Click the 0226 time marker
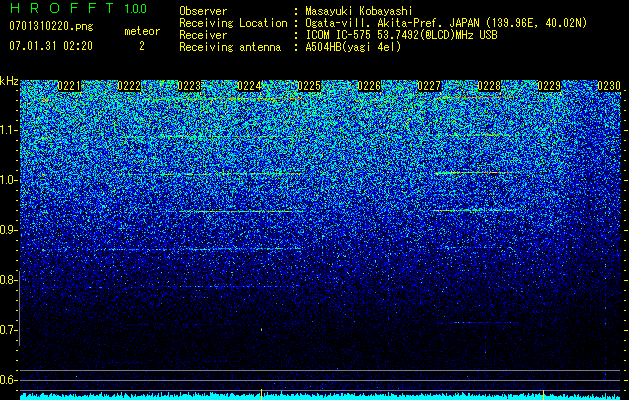629x400 pixels. pos(369,86)
